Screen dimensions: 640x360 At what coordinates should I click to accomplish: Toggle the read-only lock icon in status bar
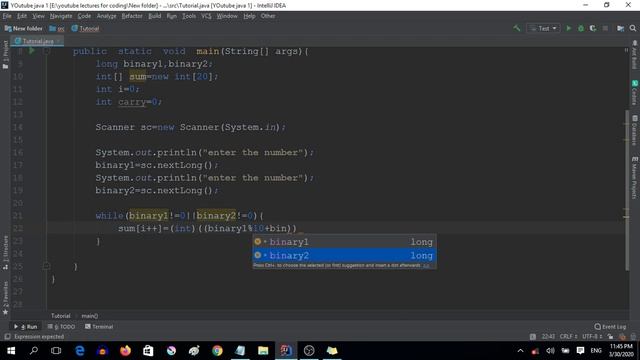point(610,337)
